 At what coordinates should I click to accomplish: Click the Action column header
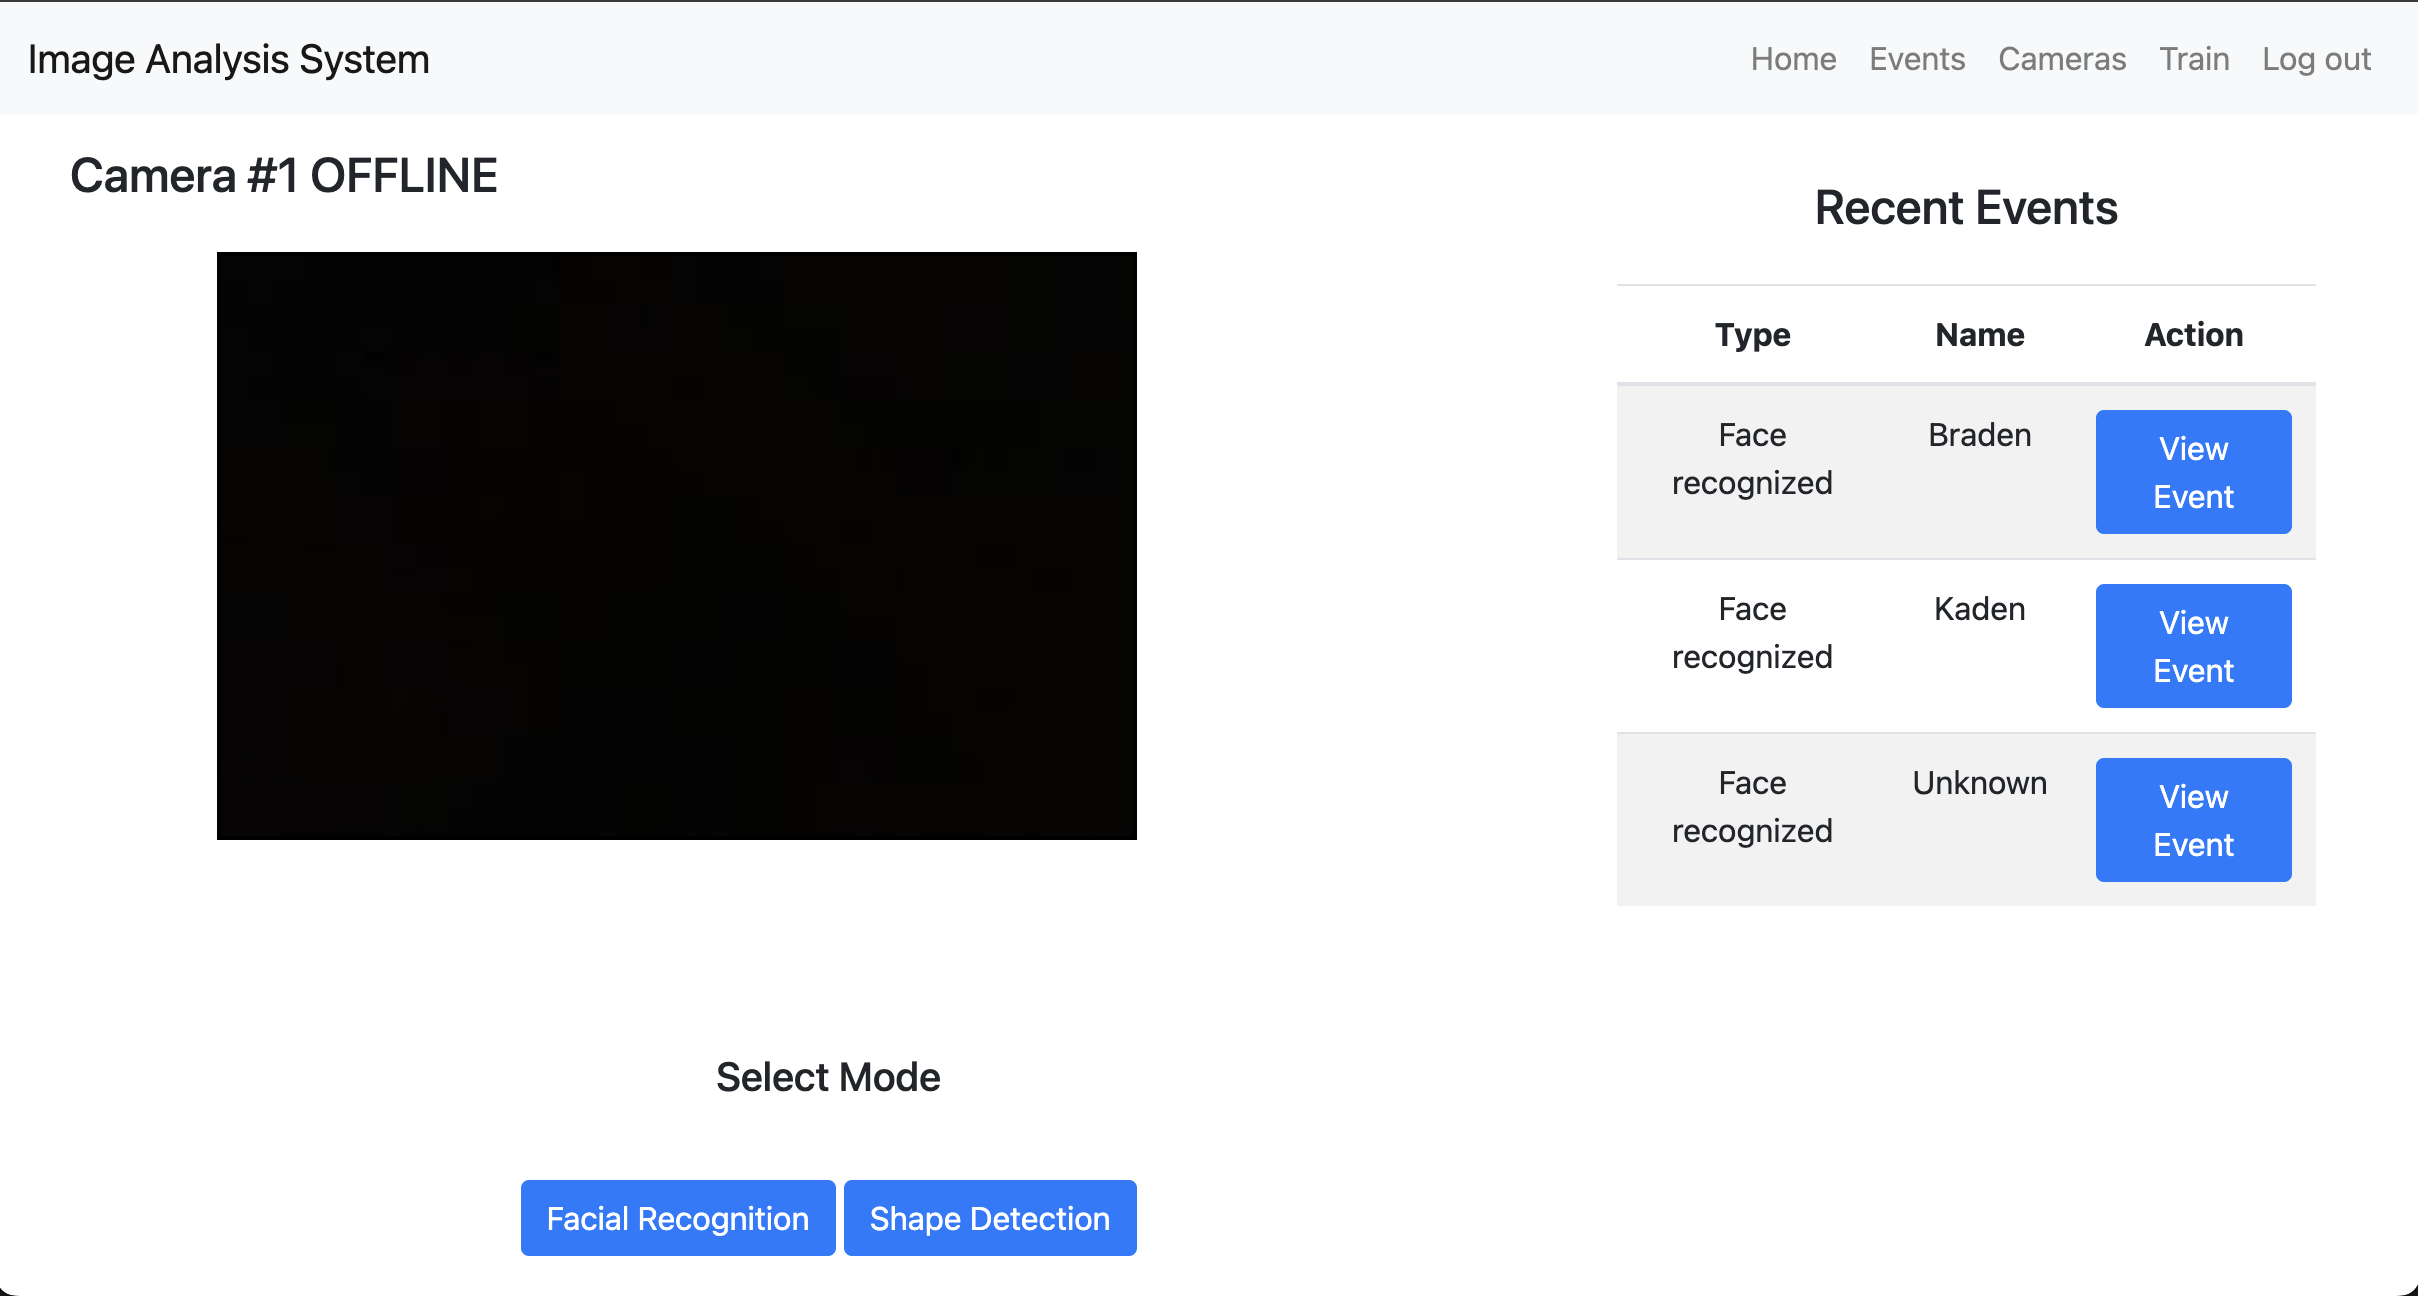coord(2193,335)
